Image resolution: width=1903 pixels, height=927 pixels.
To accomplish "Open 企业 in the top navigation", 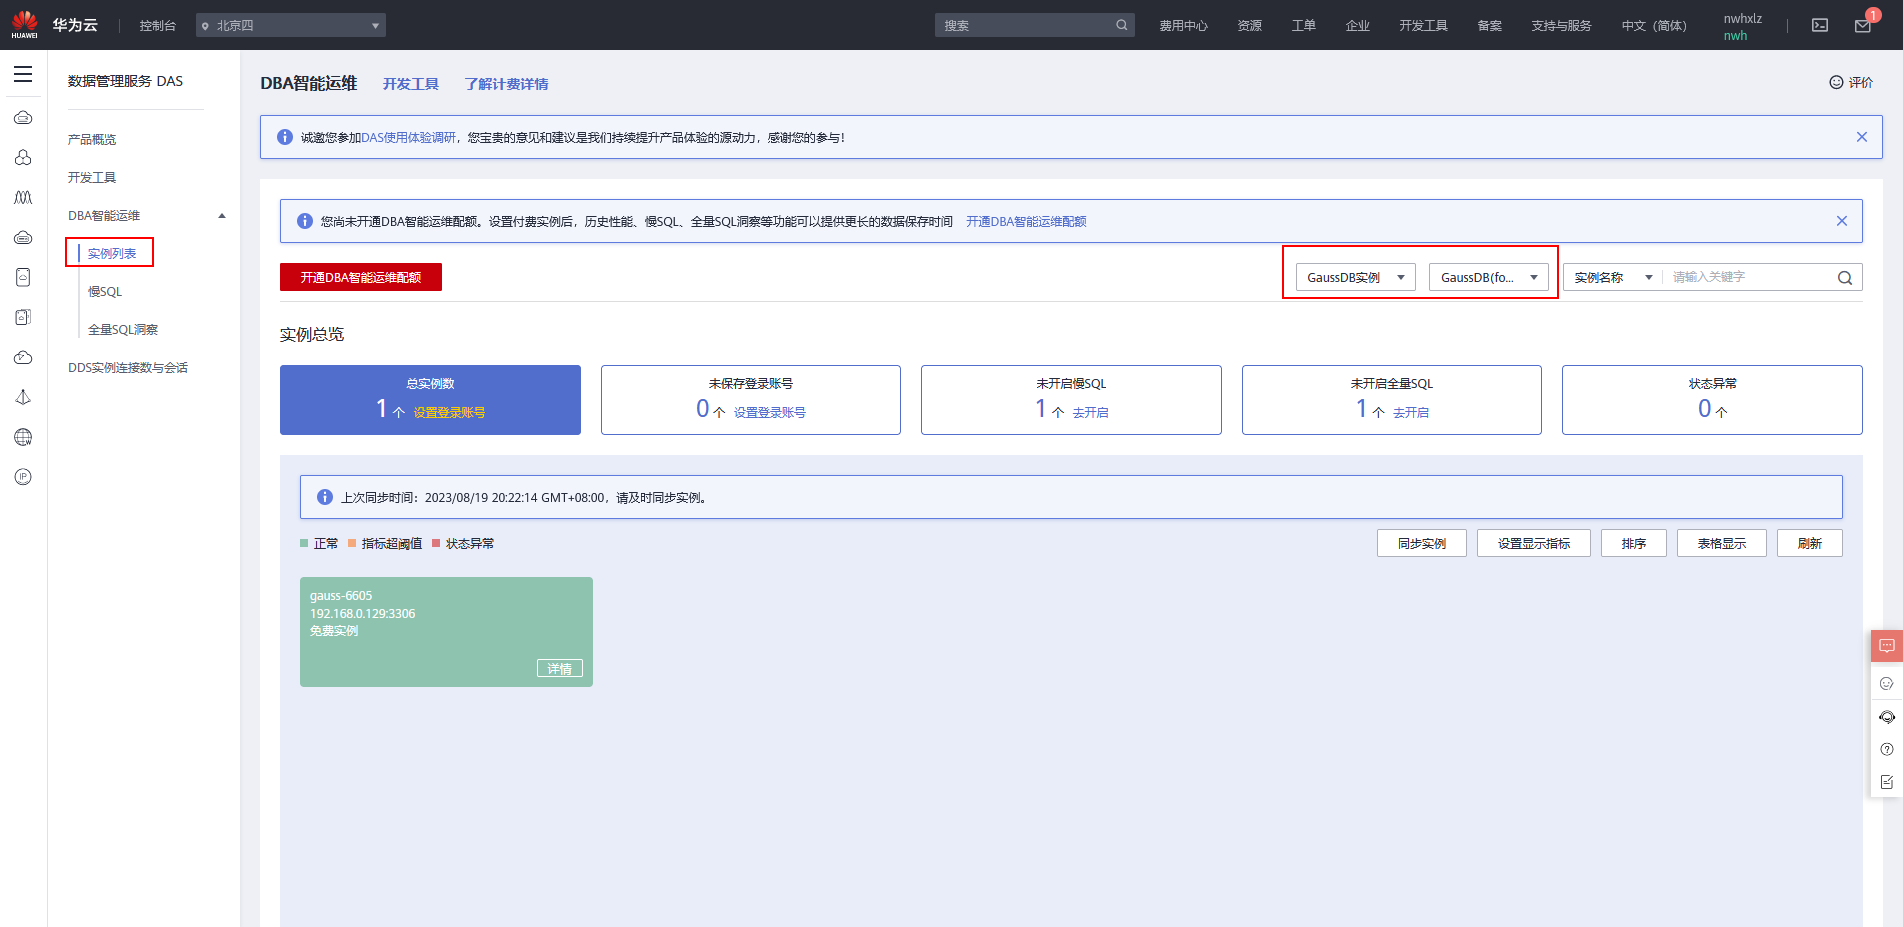I will coord(1358,26).
